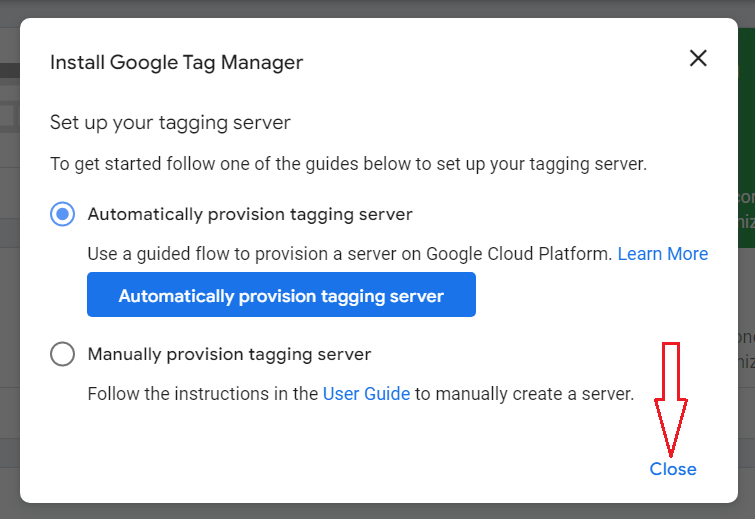Screen dimensions: 755x519
Task: Click the "Follow the instructions in the" text
Action: (x=203, y=394)
